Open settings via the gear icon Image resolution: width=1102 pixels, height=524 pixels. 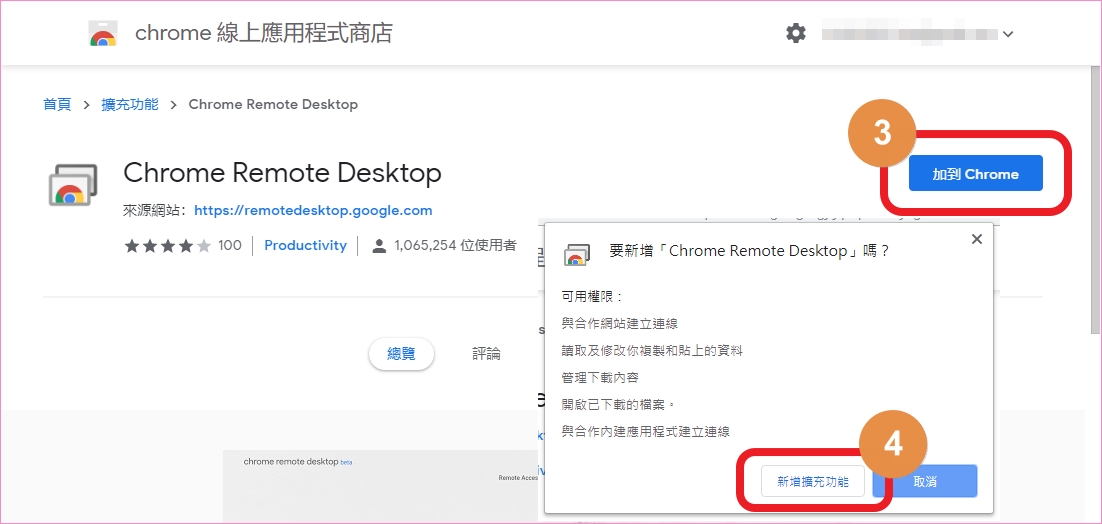click(796, 33)
